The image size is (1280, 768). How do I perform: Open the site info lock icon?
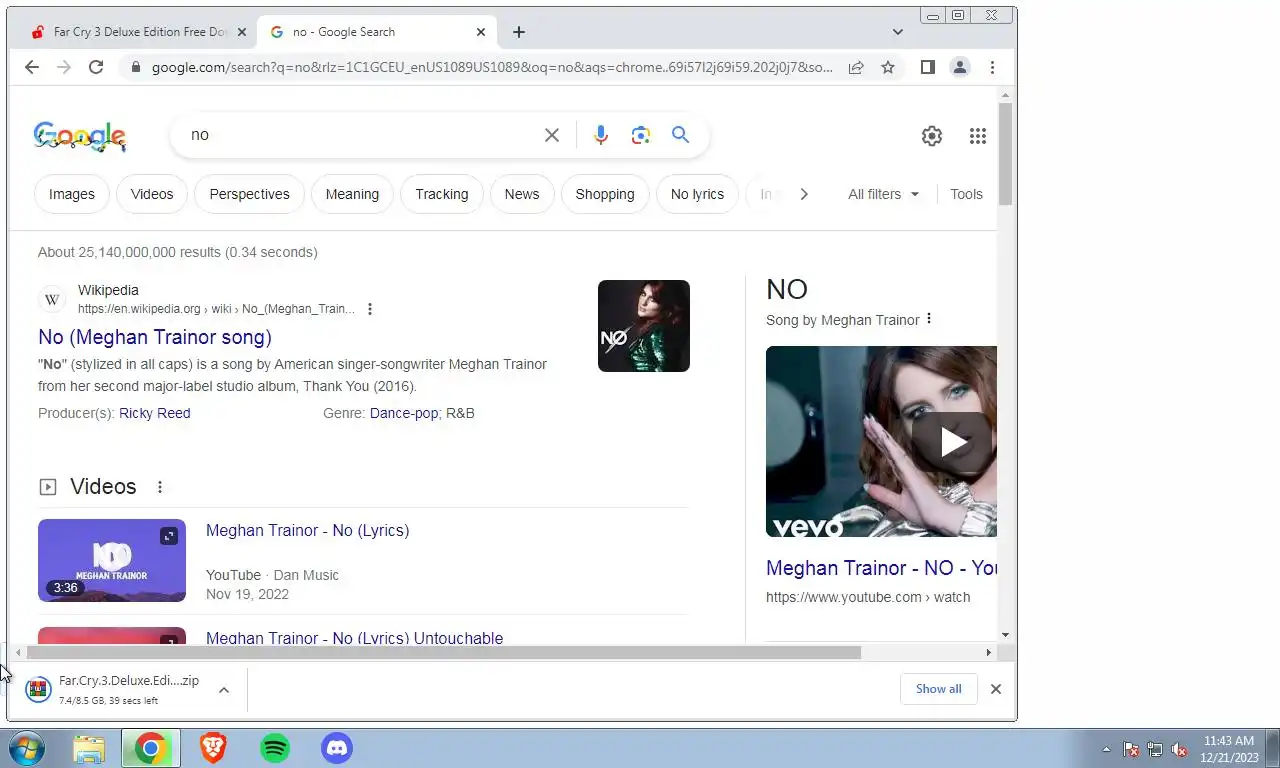135,68
